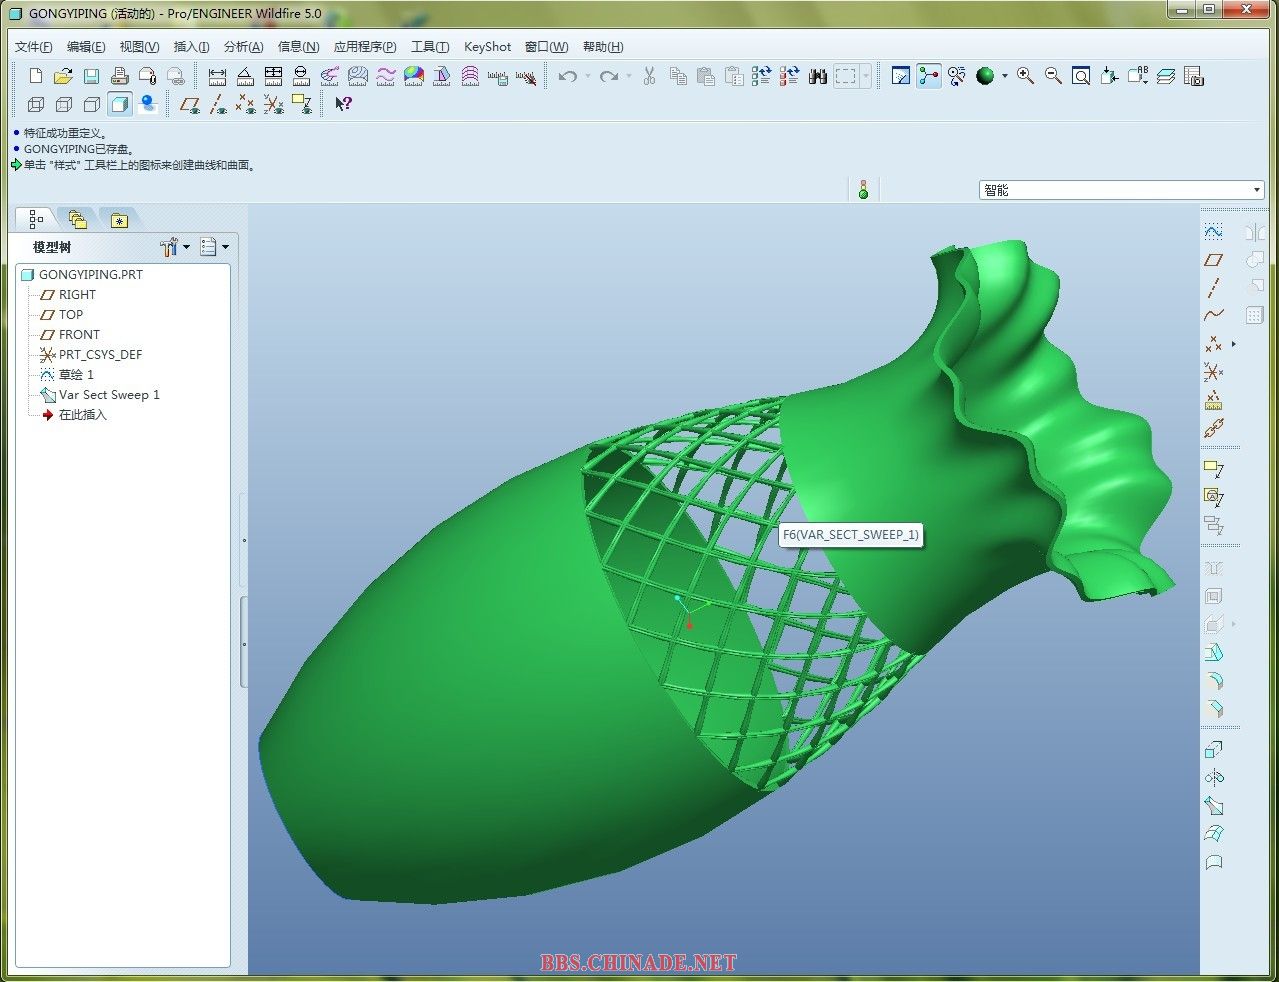The height and width of the screenshot is (982, 1279).
Task: Click the Save file icon
Action: (91, 76)
